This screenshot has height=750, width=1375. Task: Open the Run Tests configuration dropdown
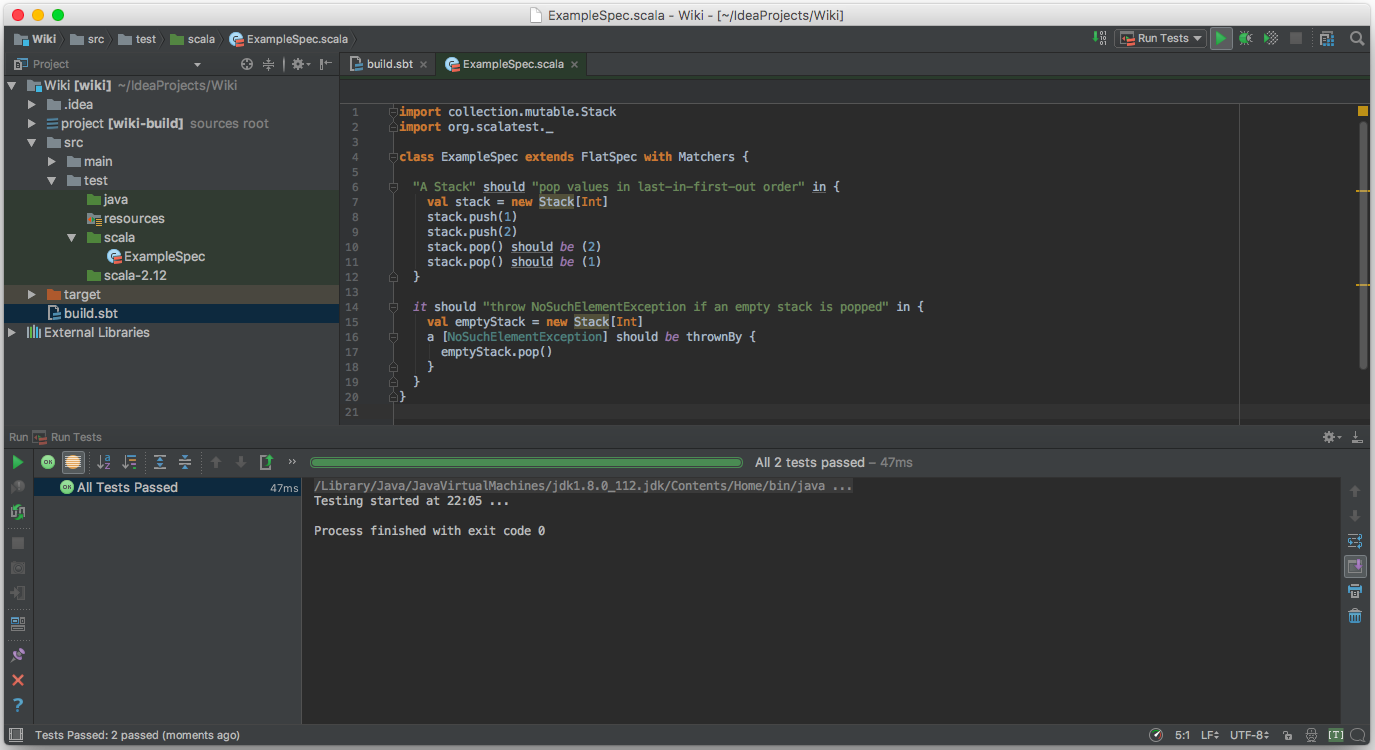coord(1161,38)
